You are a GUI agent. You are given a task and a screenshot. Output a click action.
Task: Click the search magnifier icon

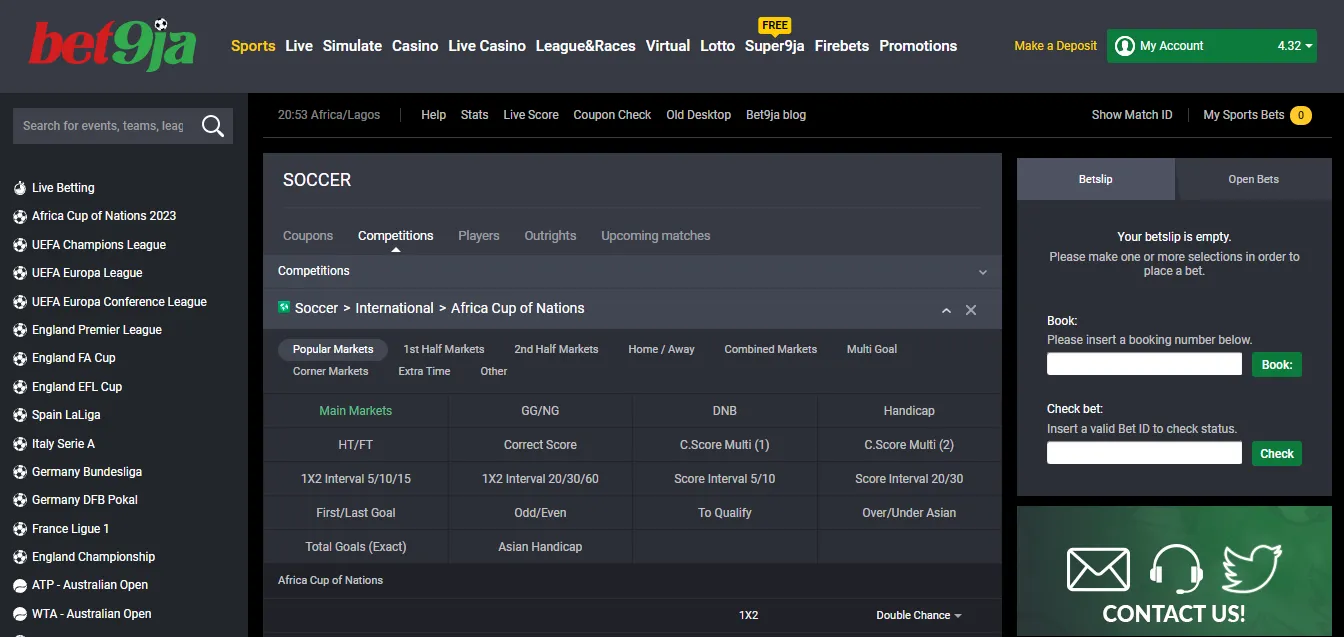pyautogui.click(x=212, y=125)
